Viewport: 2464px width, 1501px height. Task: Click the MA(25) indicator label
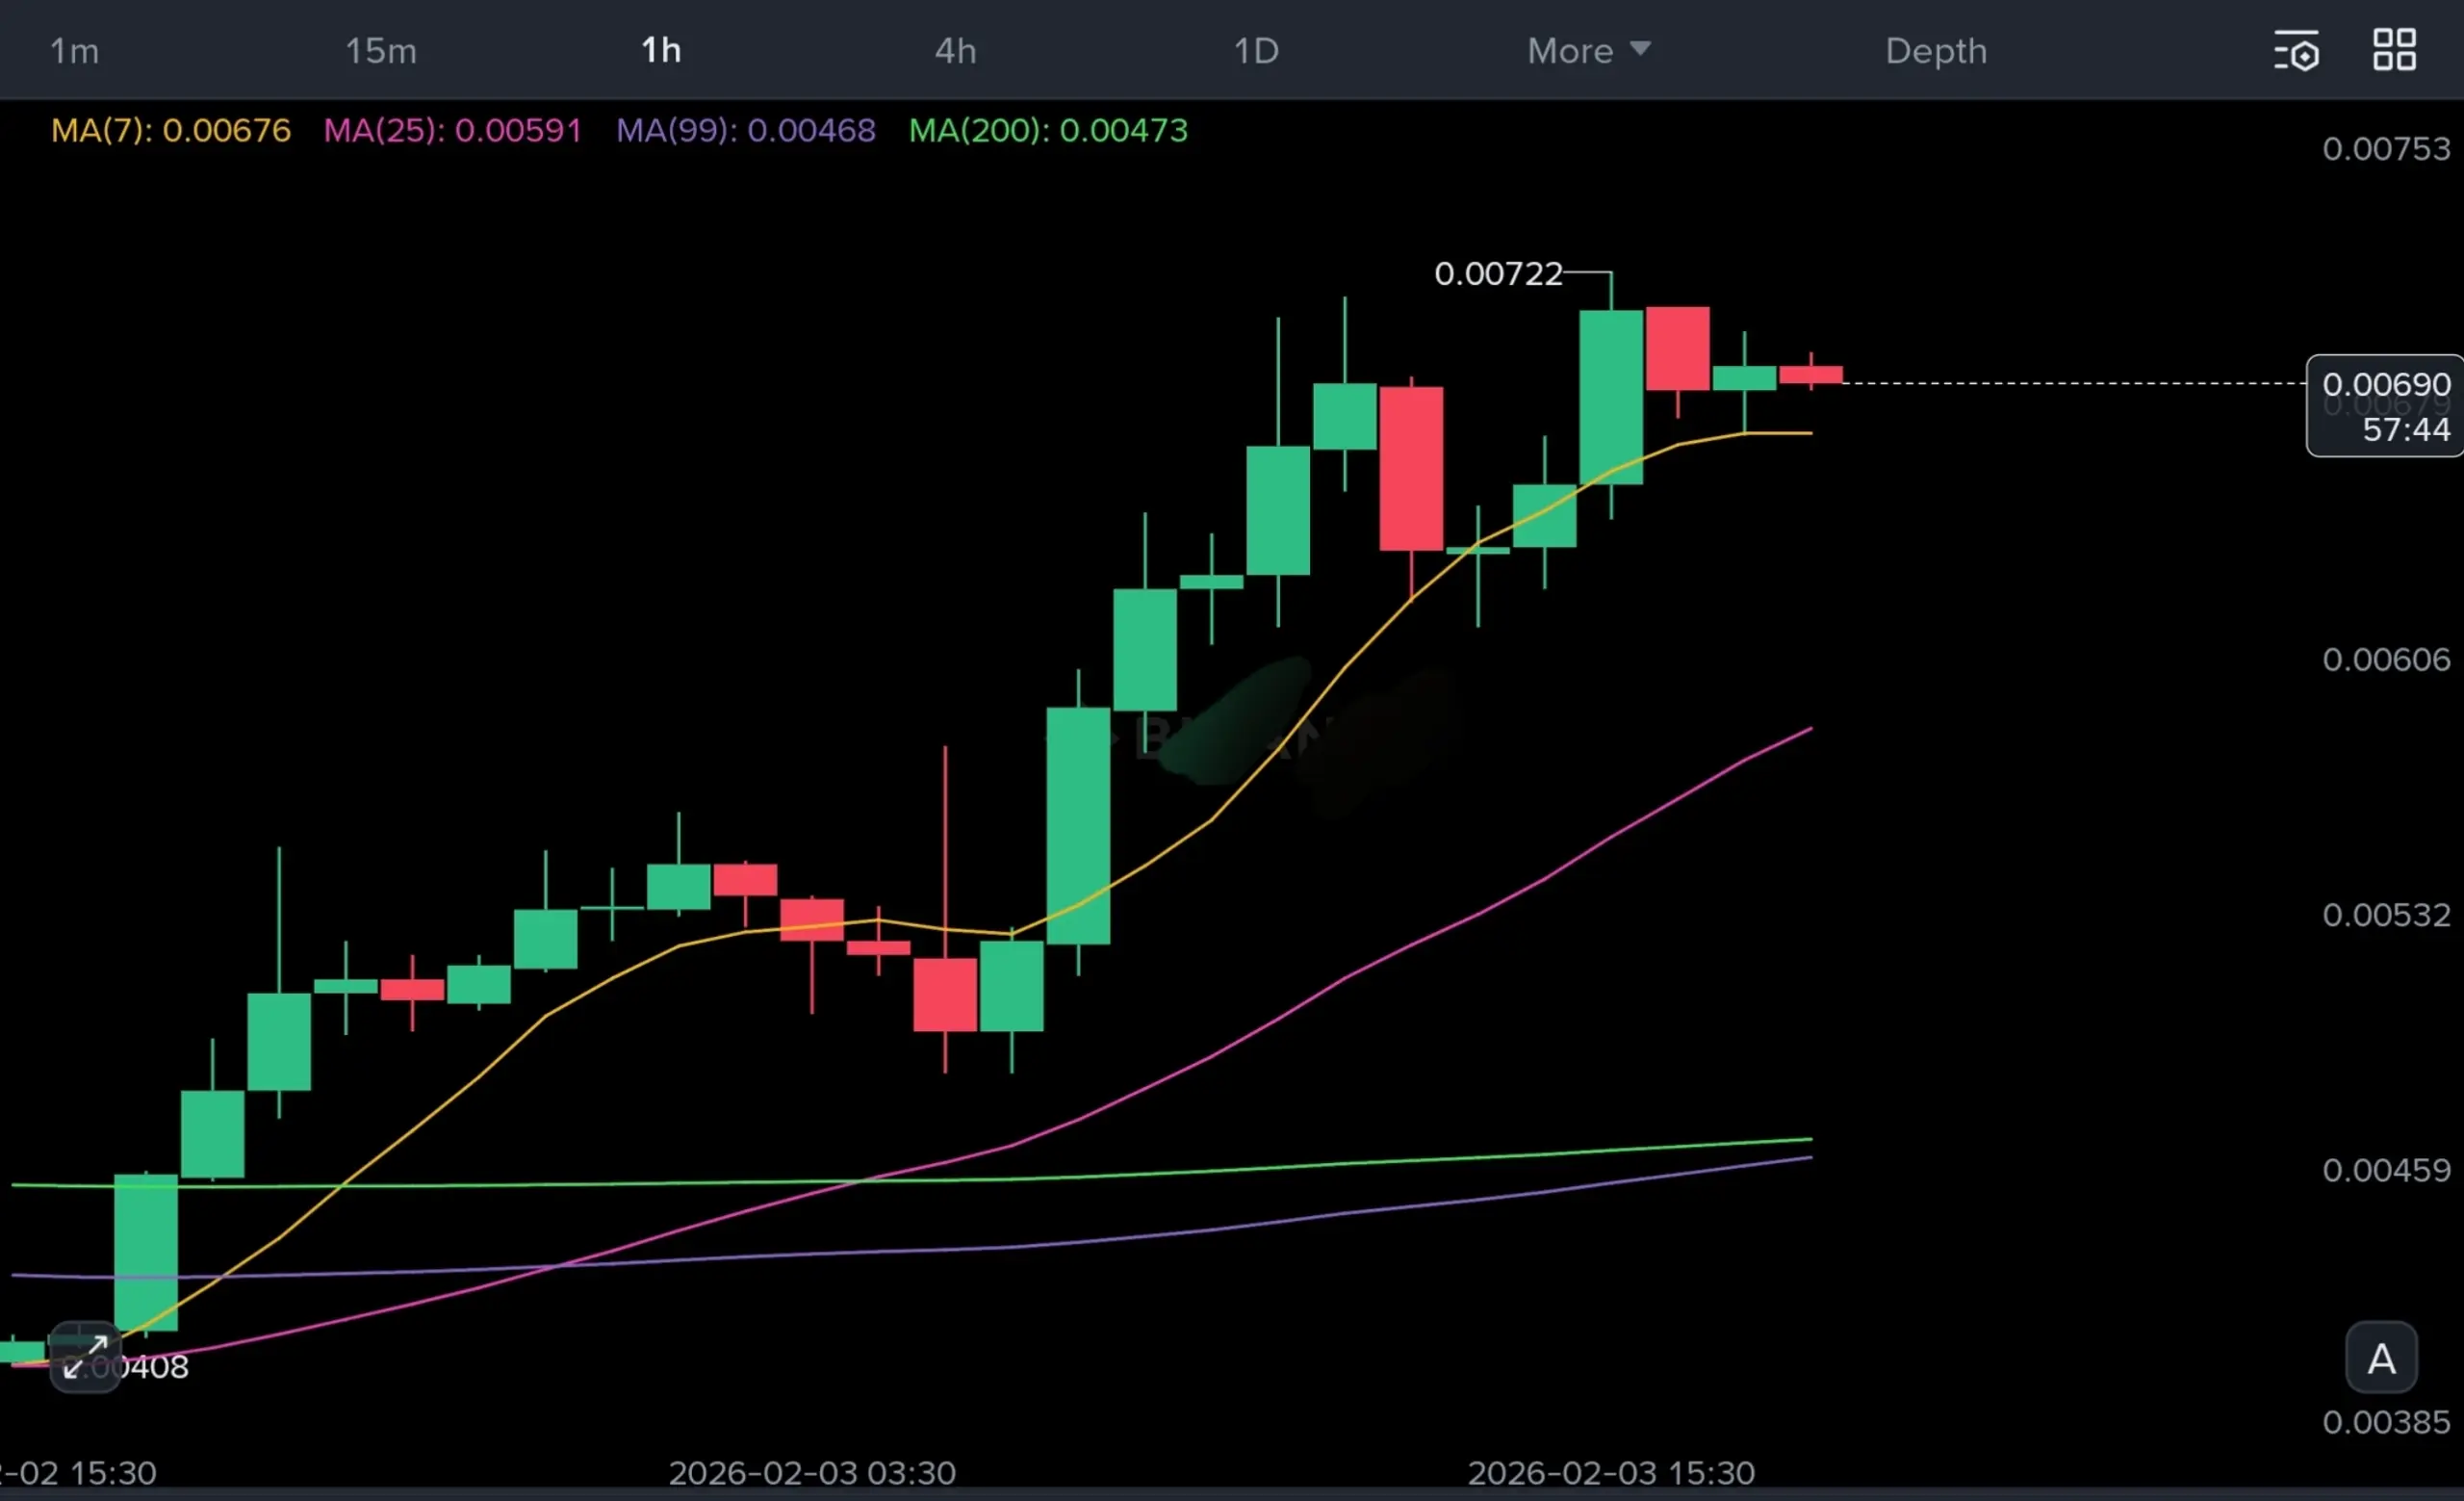(452, 131)
